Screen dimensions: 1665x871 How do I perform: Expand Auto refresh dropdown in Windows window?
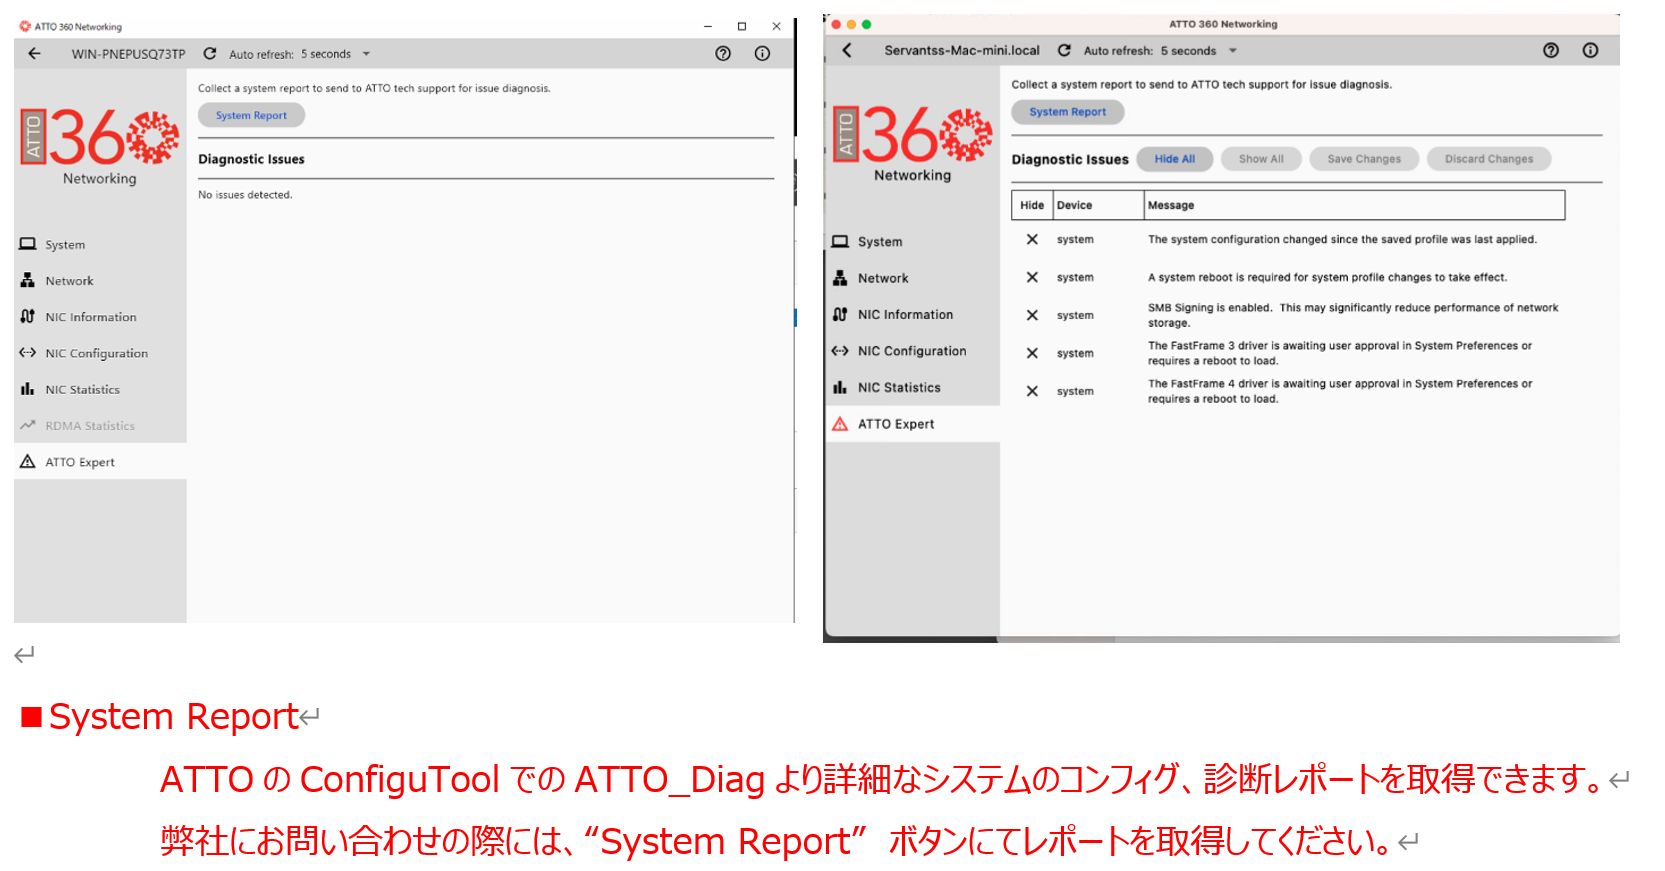tap(366, 54)
